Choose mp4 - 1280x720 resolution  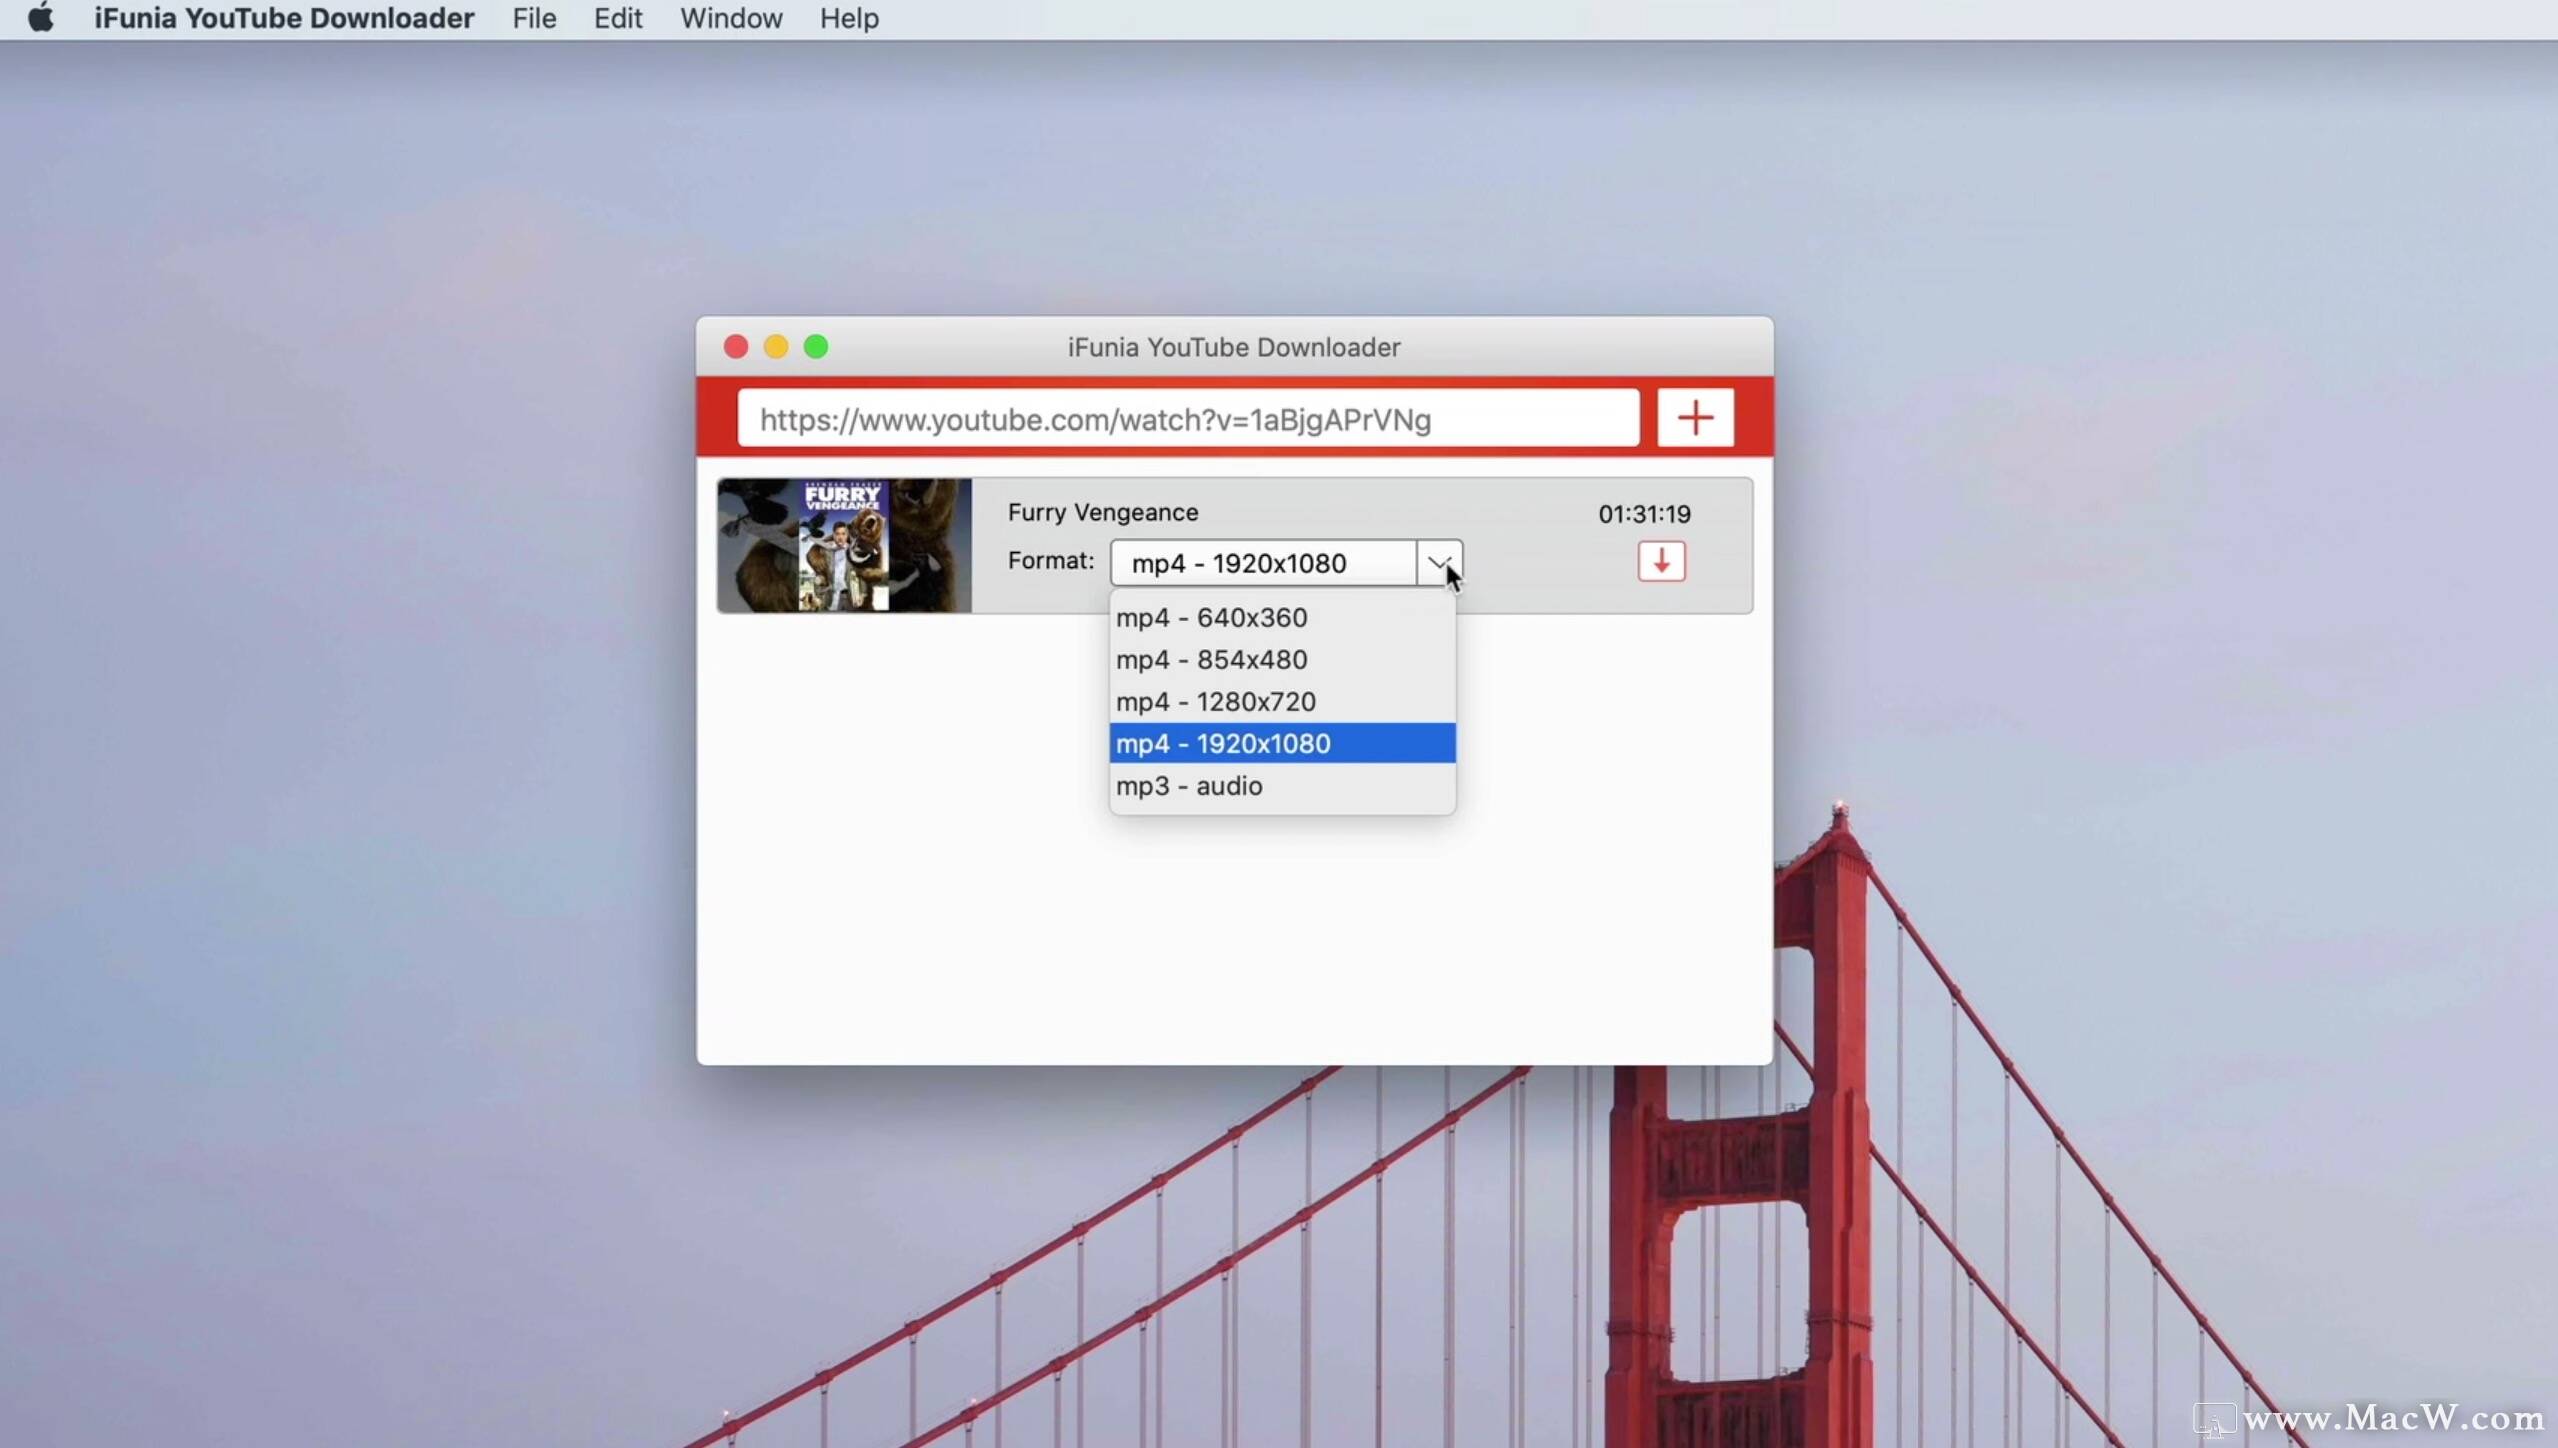[x=1216, y=701]
